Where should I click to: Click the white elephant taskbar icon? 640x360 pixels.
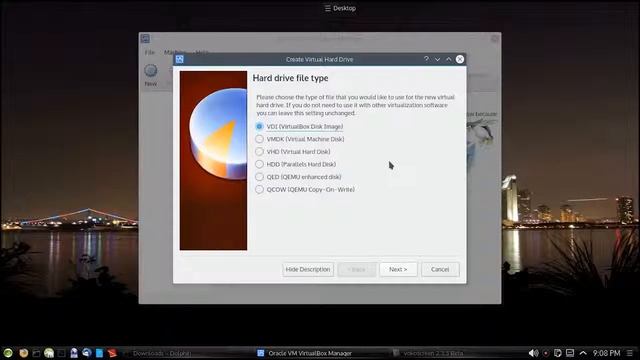(49, 353)
